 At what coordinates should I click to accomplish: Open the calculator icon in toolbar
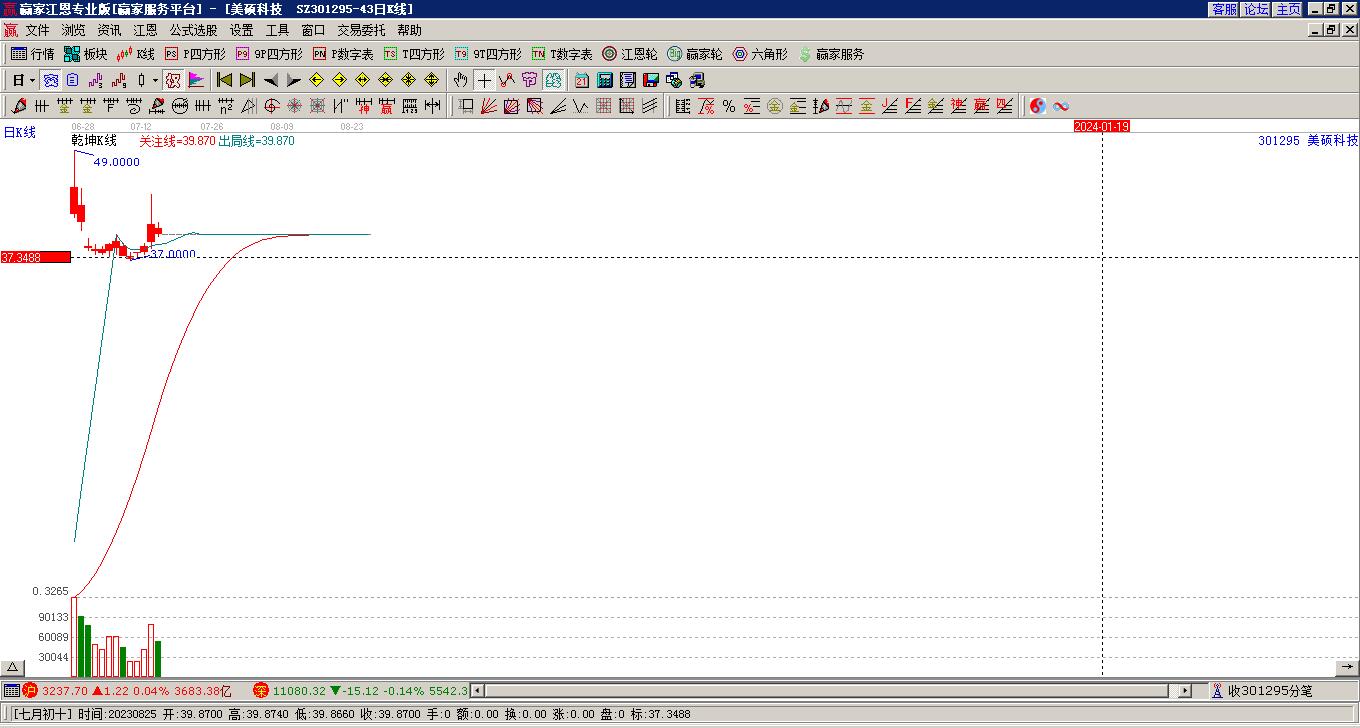pos(605,80)
